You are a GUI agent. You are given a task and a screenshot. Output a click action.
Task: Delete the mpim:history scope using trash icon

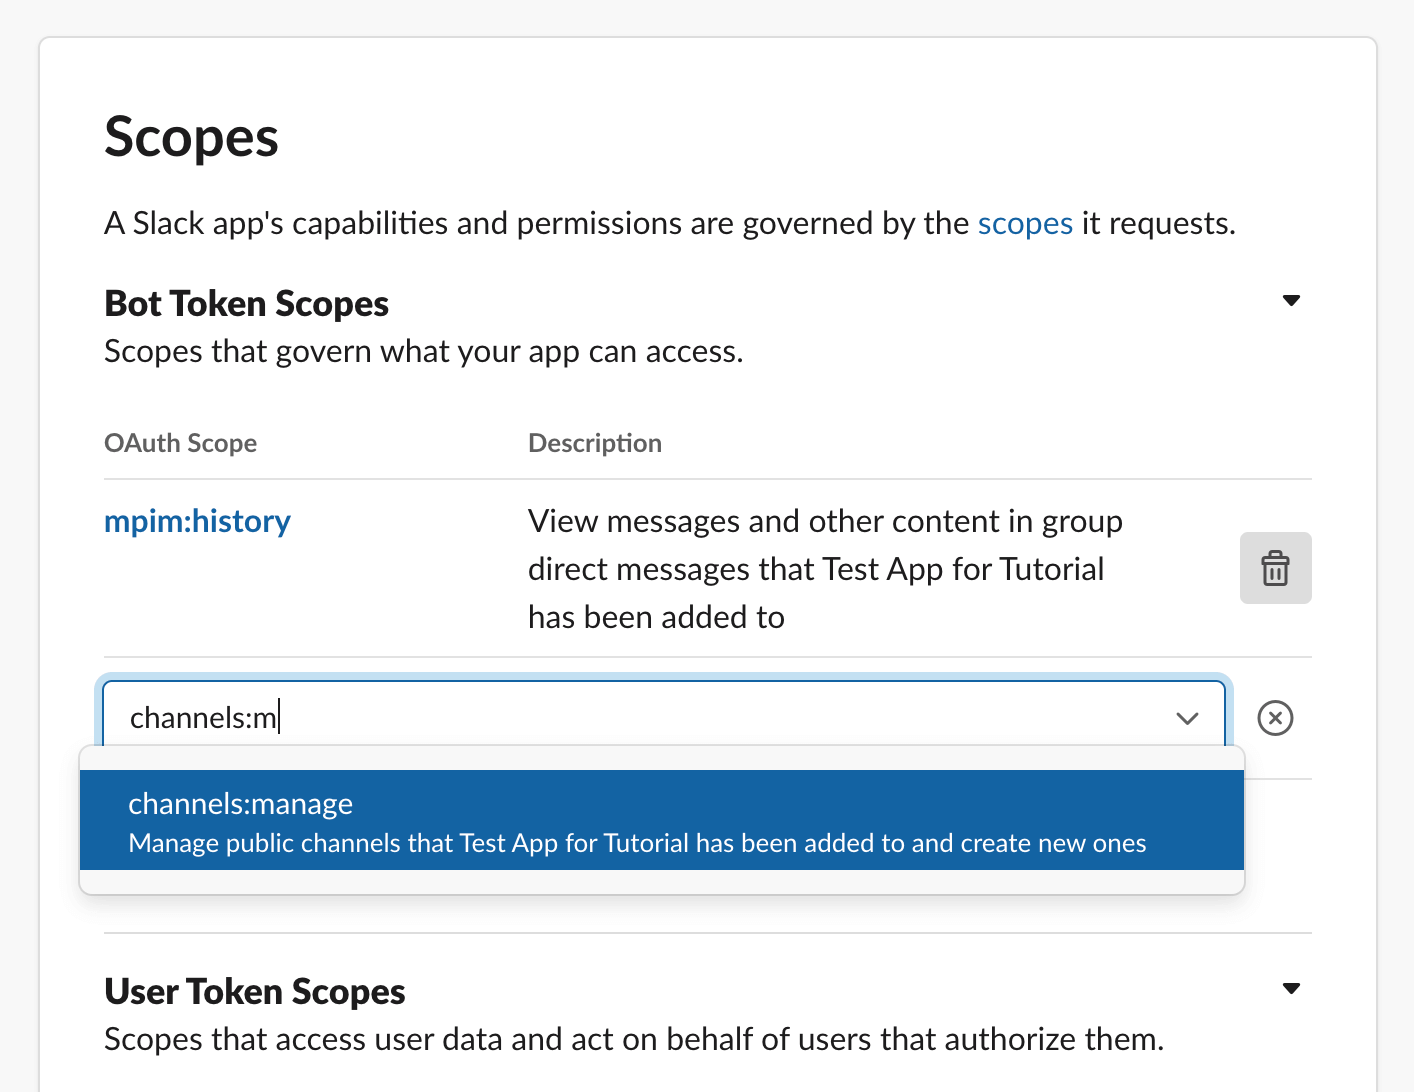click(1275, 568)
